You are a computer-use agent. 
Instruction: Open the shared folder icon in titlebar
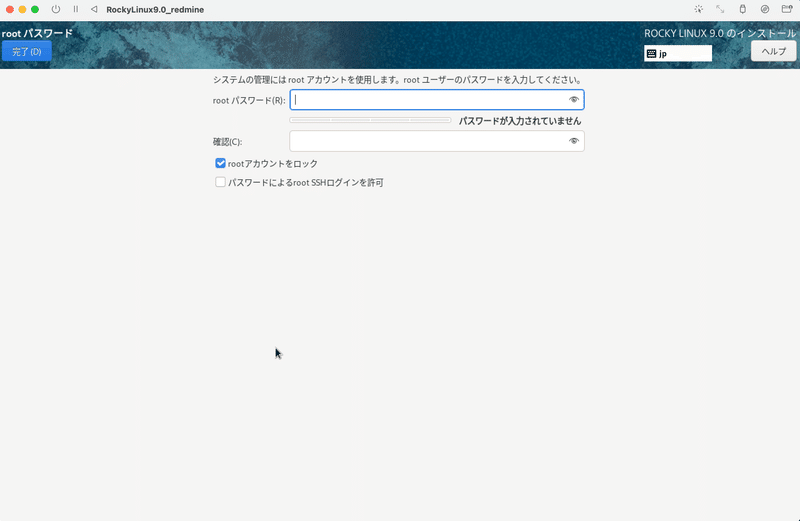tap(787, 9)
